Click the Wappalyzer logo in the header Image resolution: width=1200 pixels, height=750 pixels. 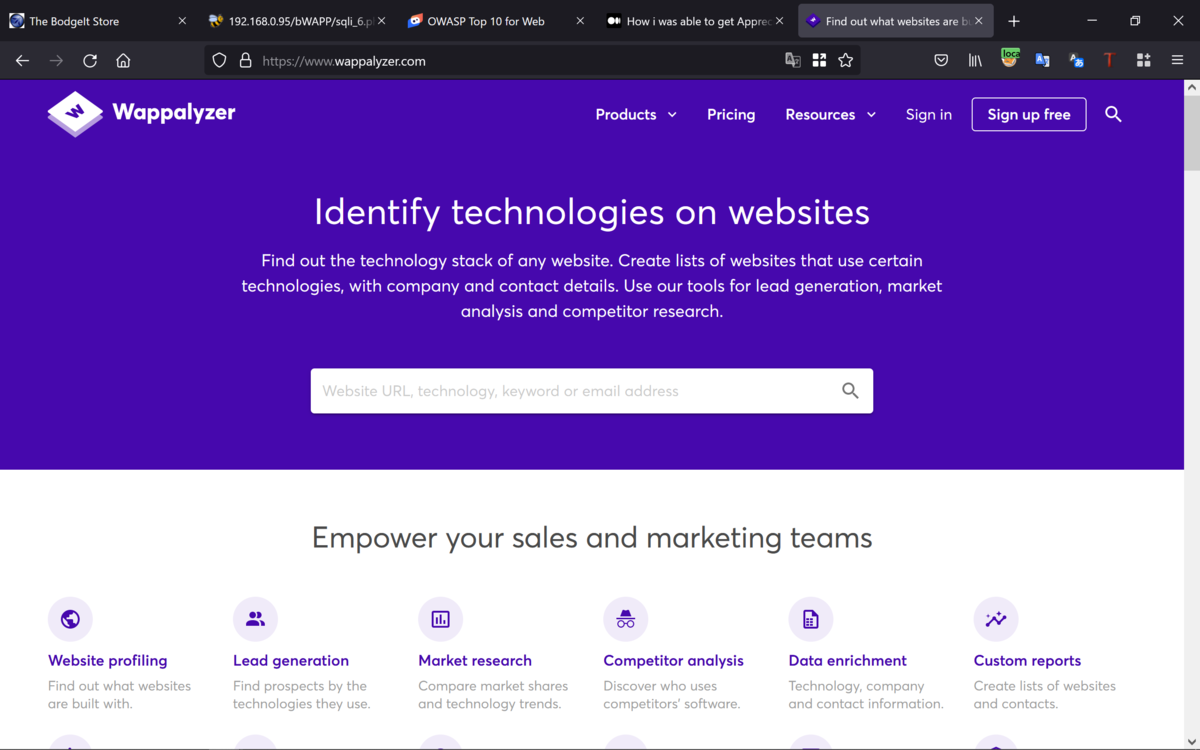pos(141,113)
